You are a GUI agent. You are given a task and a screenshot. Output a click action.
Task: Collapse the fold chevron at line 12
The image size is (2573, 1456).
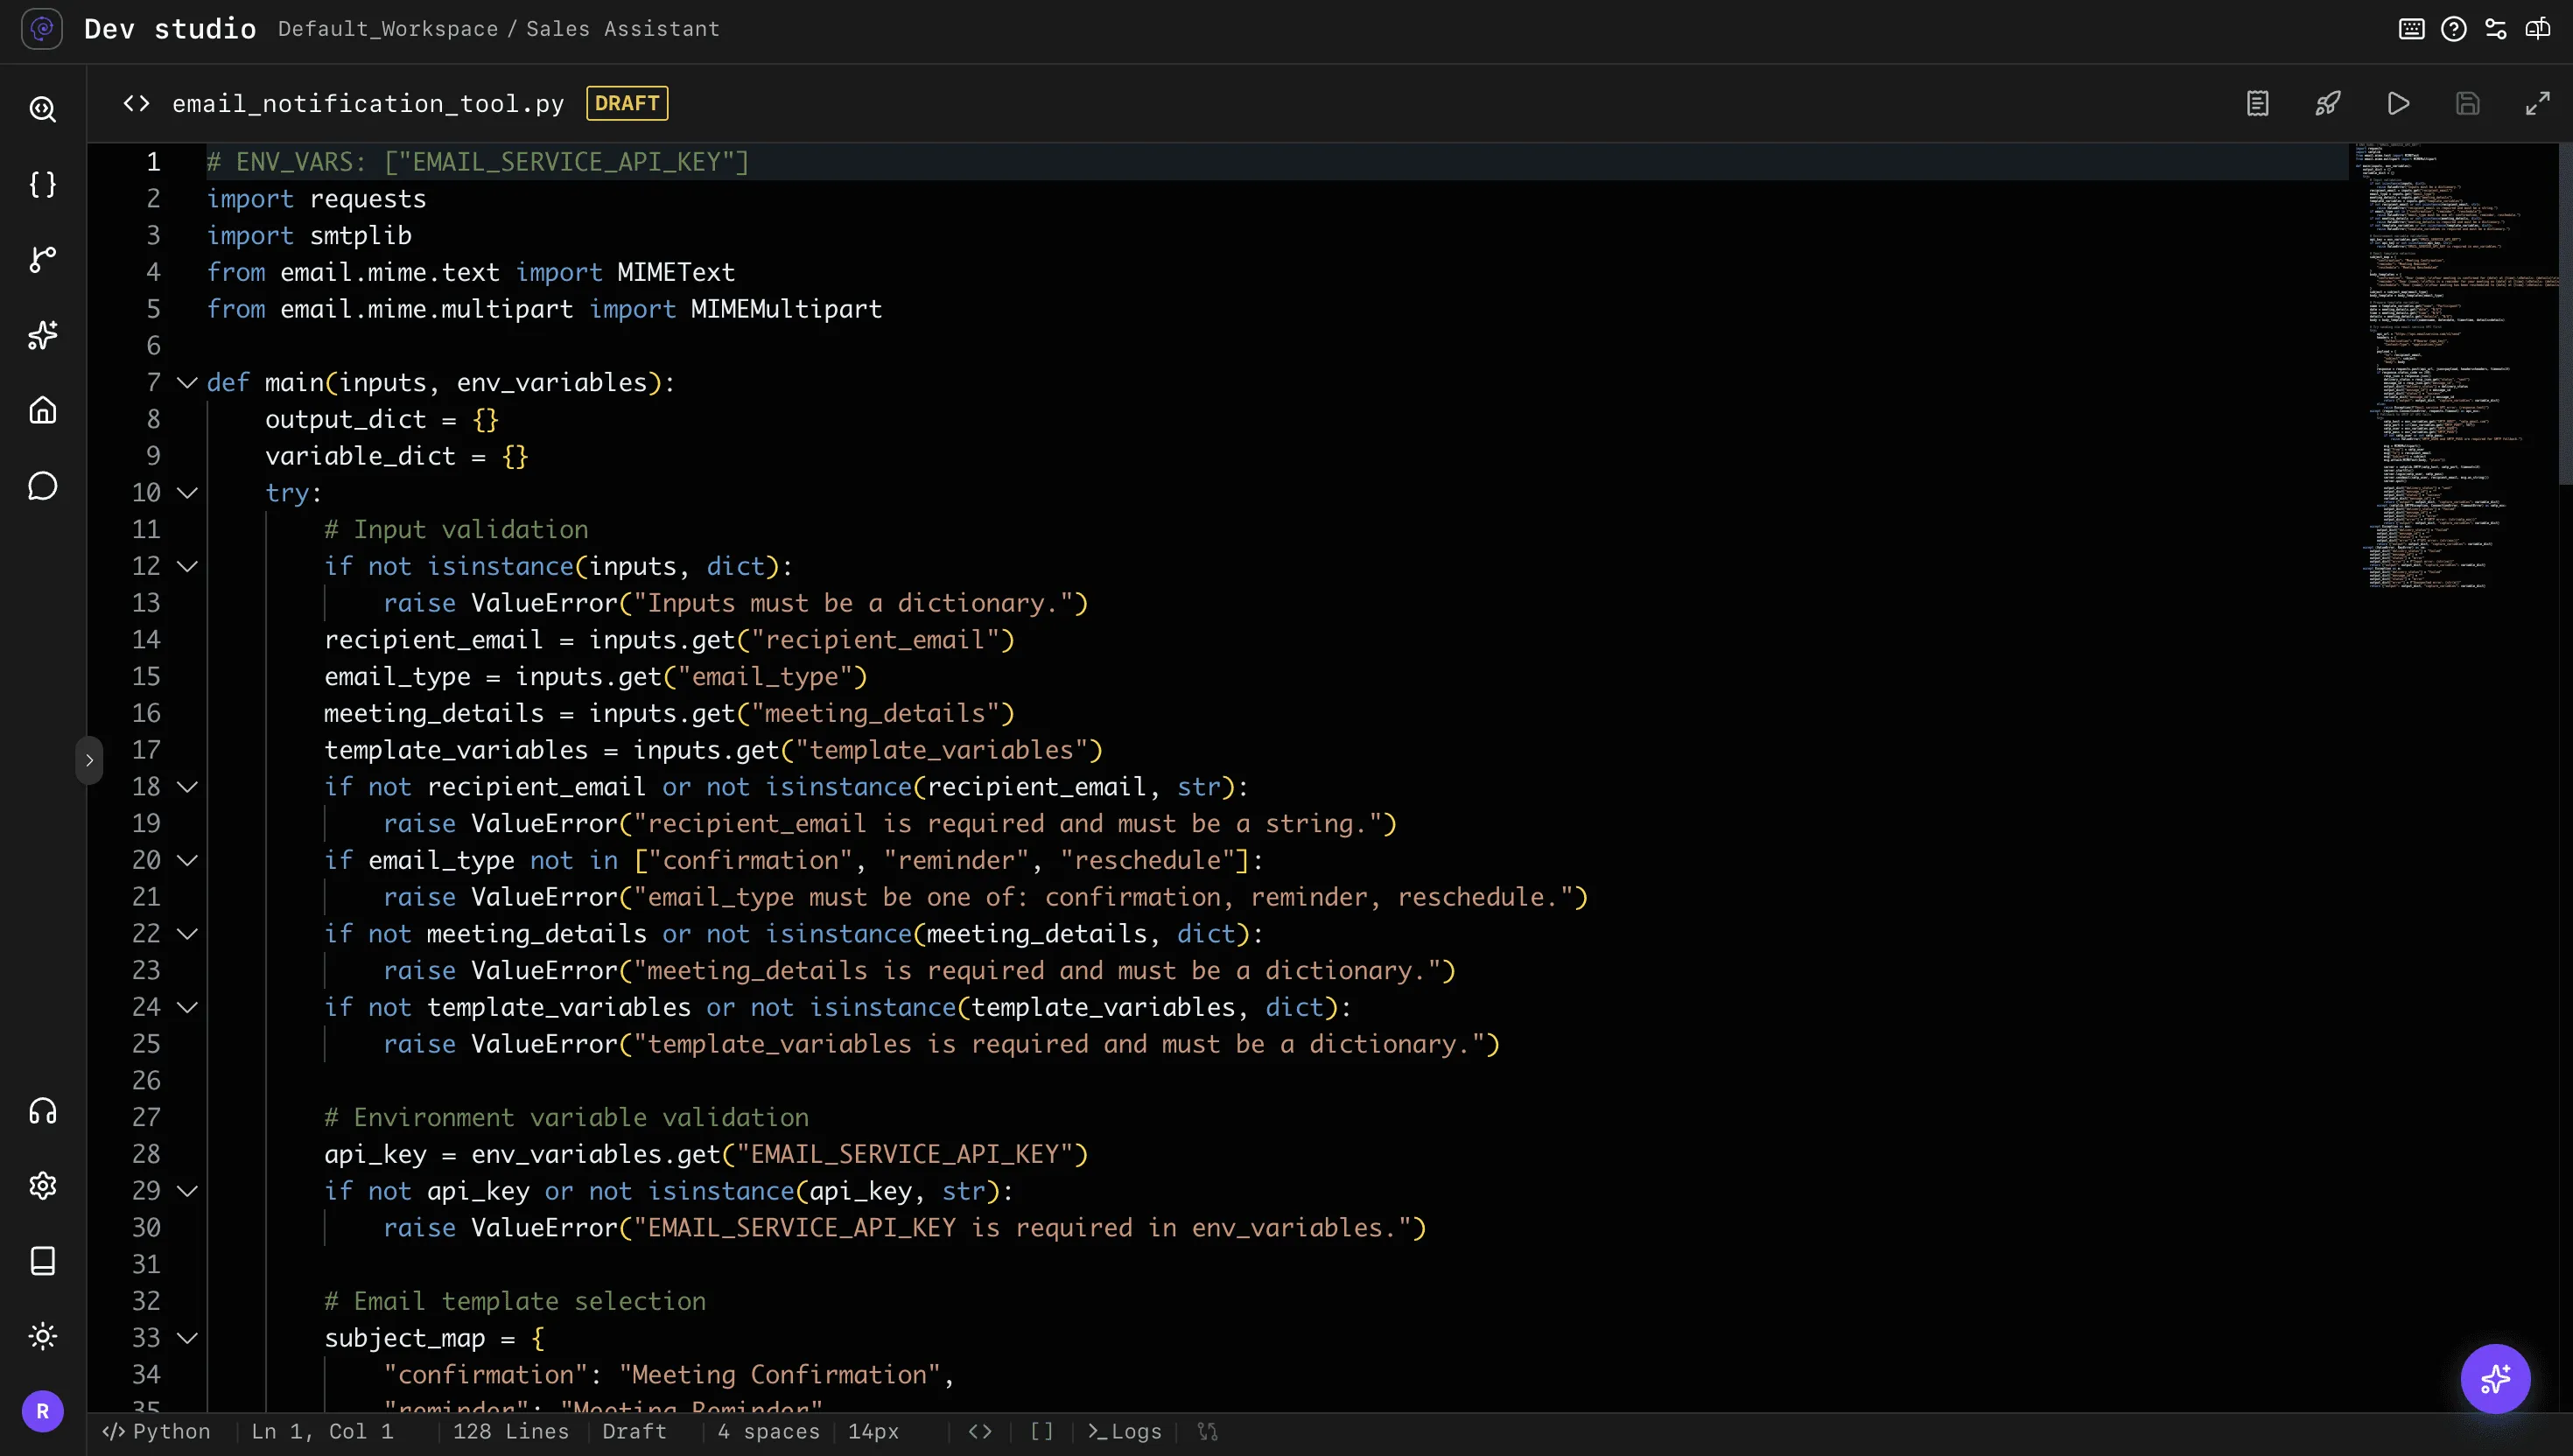click(x=187, y=566)
